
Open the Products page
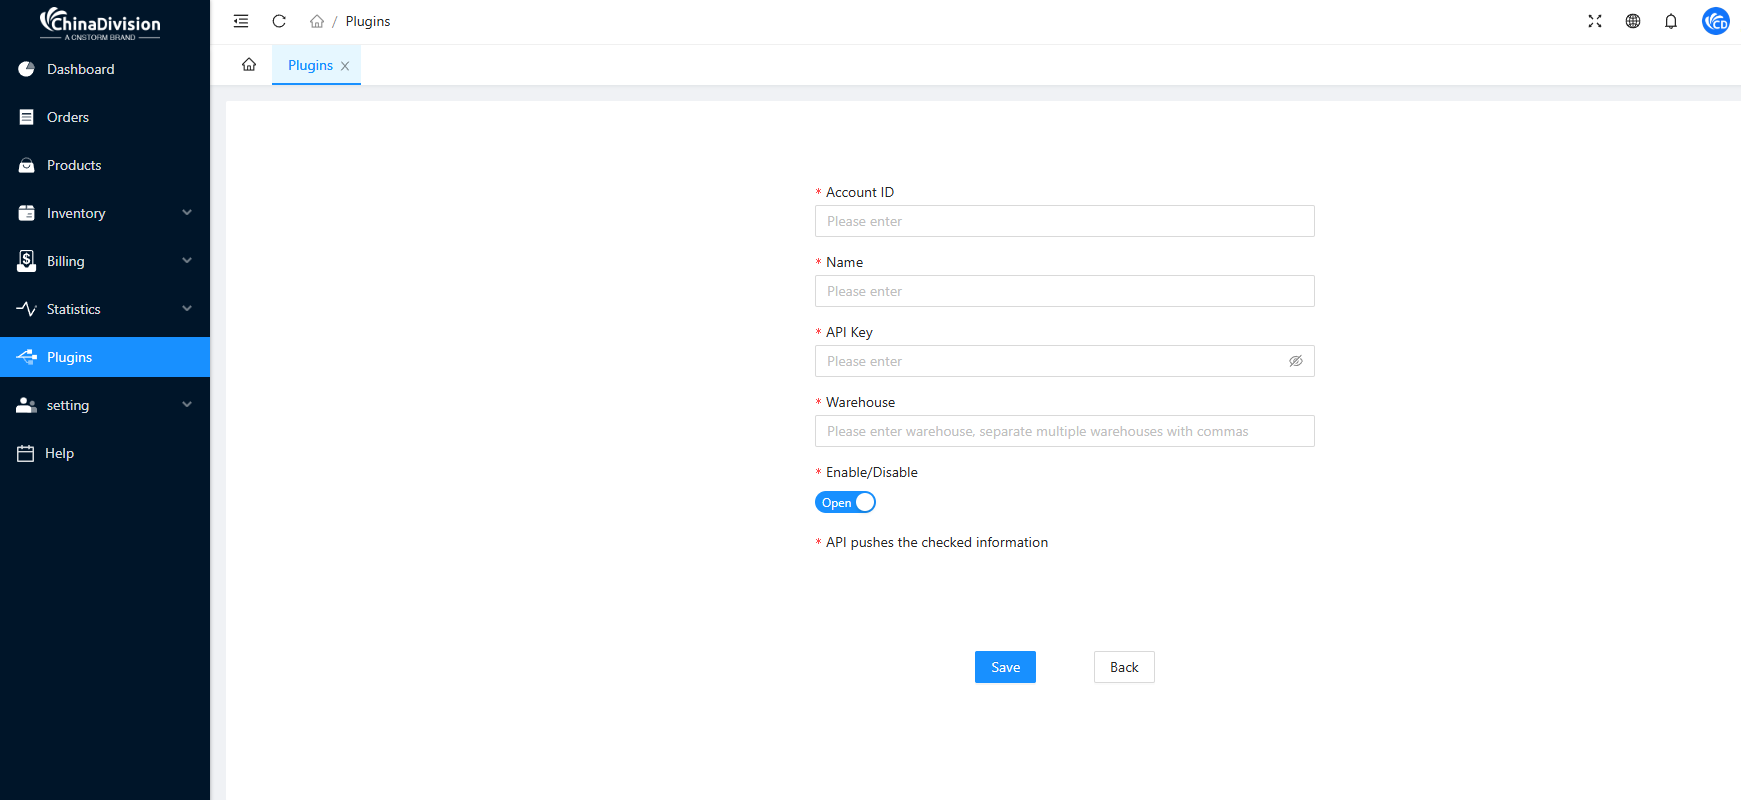pos(74,165)
